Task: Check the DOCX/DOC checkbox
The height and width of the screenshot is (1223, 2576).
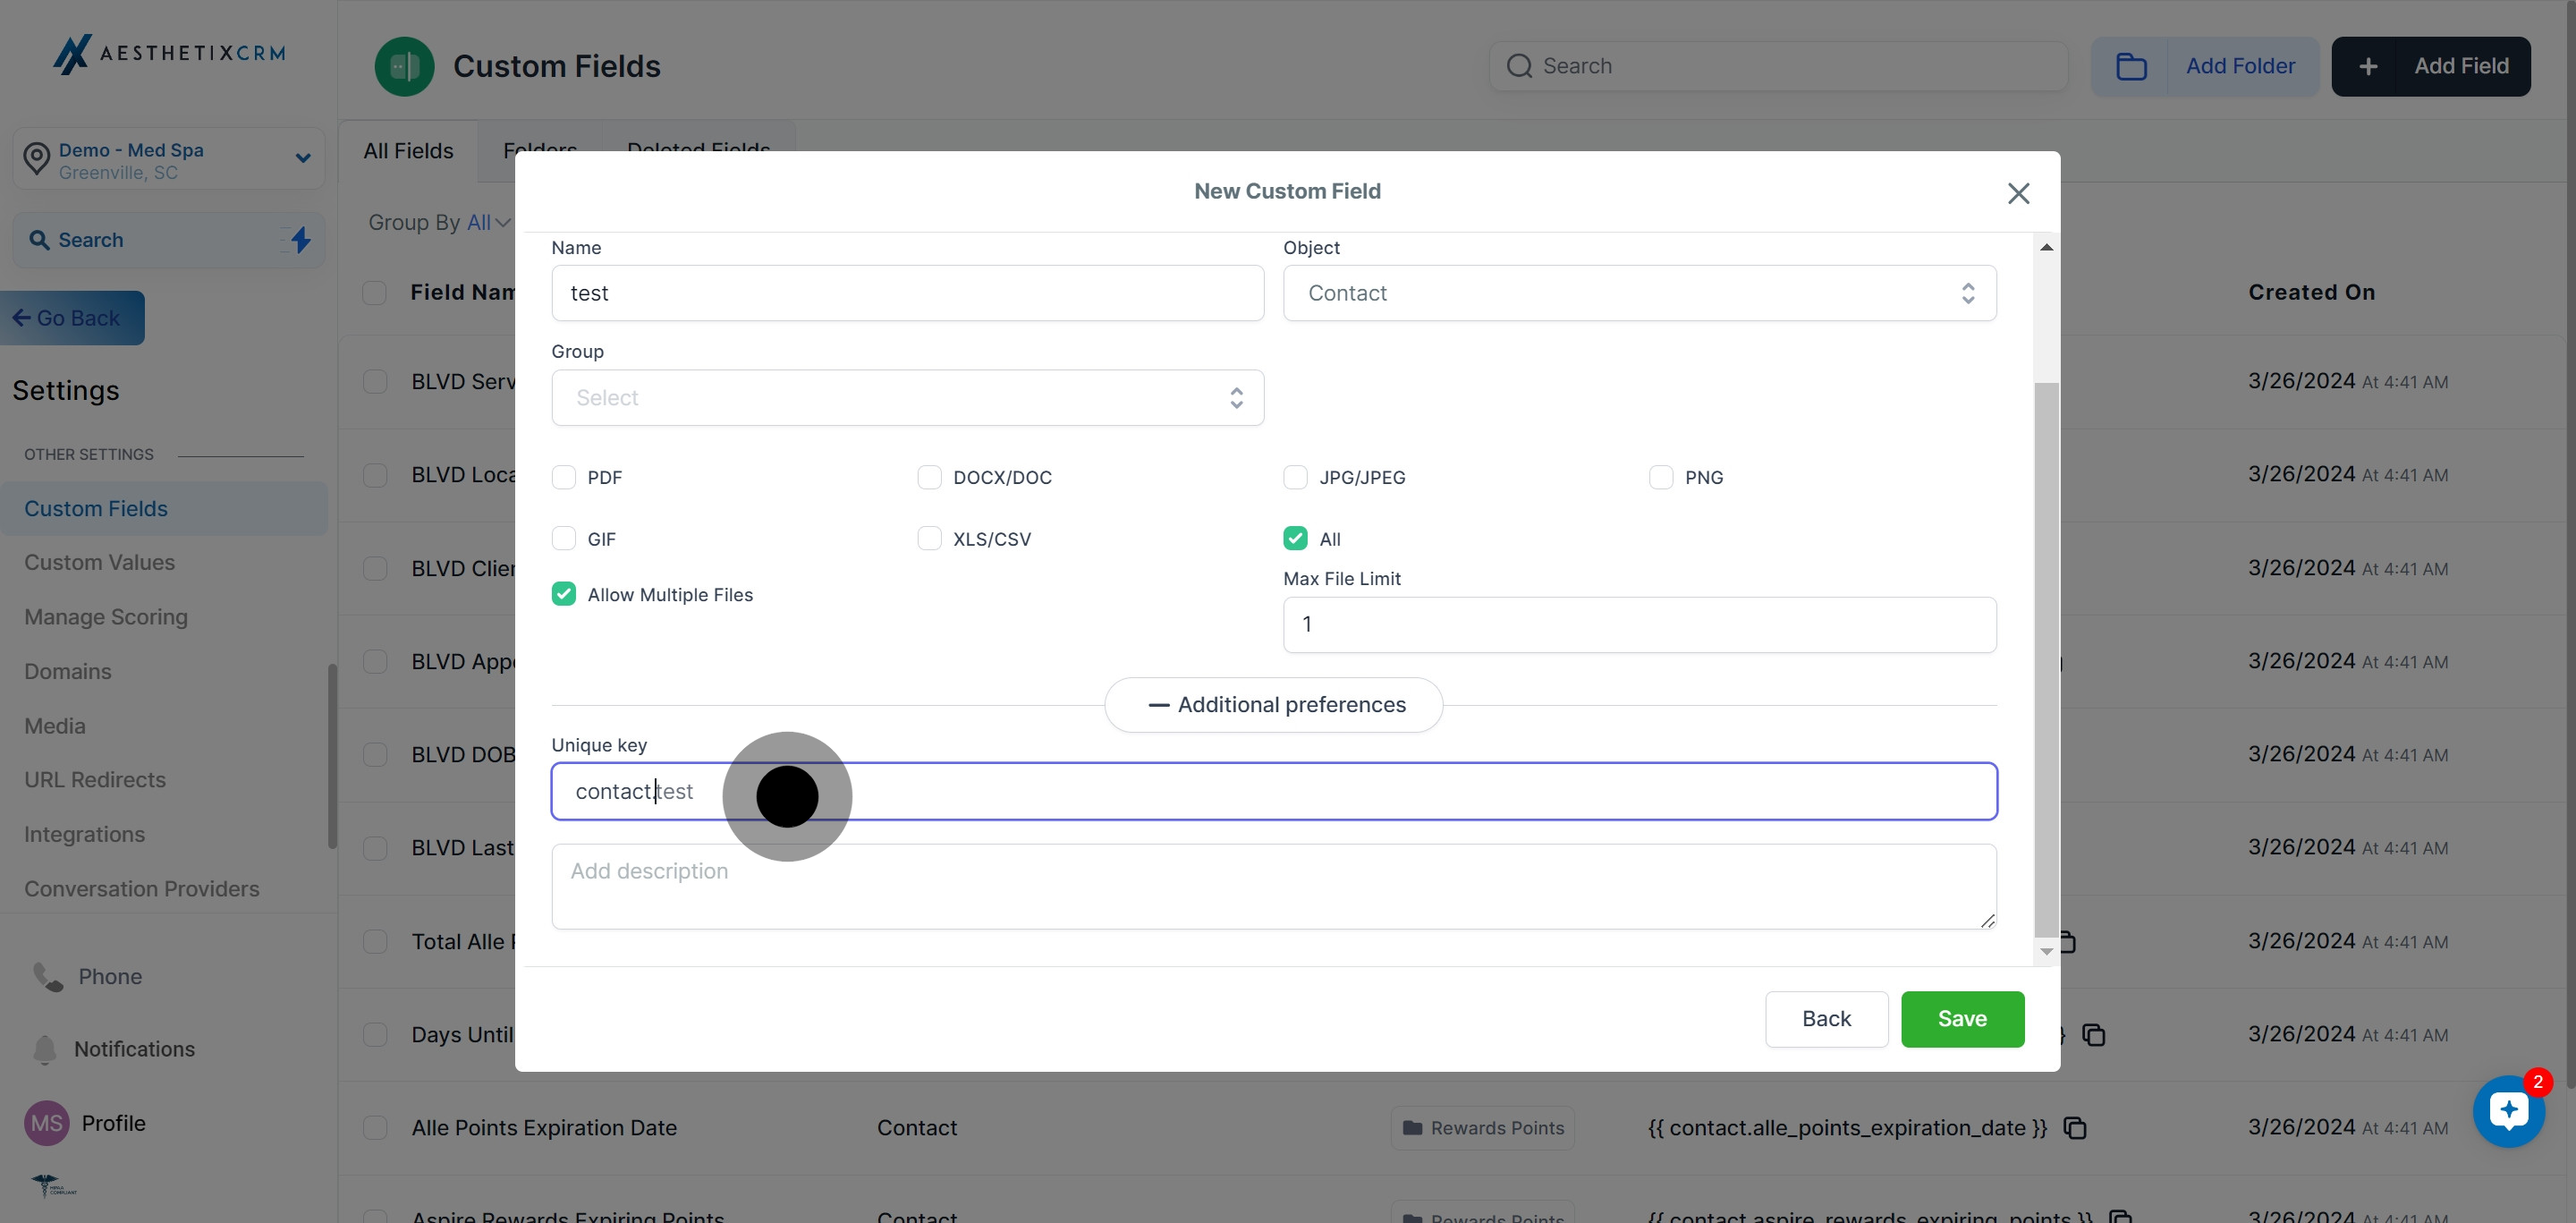Action: [929, 477]
